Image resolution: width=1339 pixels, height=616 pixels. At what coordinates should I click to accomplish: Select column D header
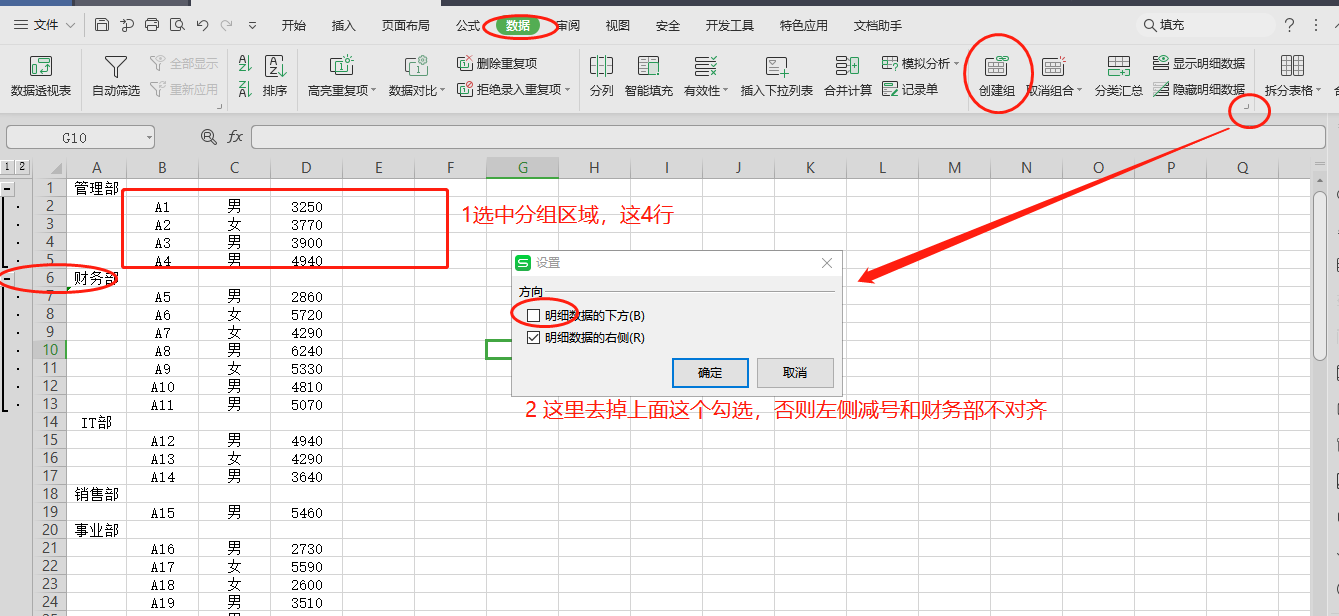point(306,168)
